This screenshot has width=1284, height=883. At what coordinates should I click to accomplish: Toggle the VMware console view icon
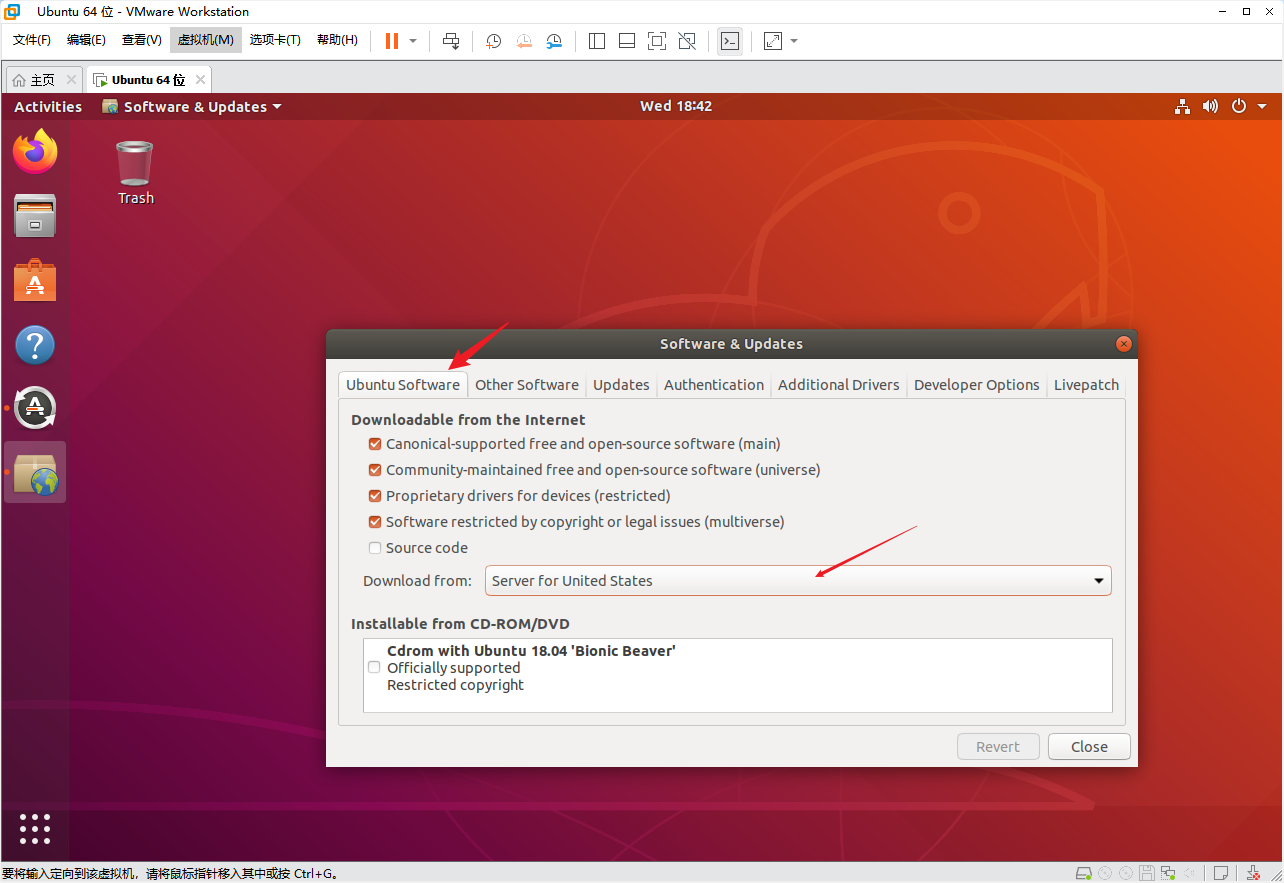pyautogui.click(x=730, y=41)
